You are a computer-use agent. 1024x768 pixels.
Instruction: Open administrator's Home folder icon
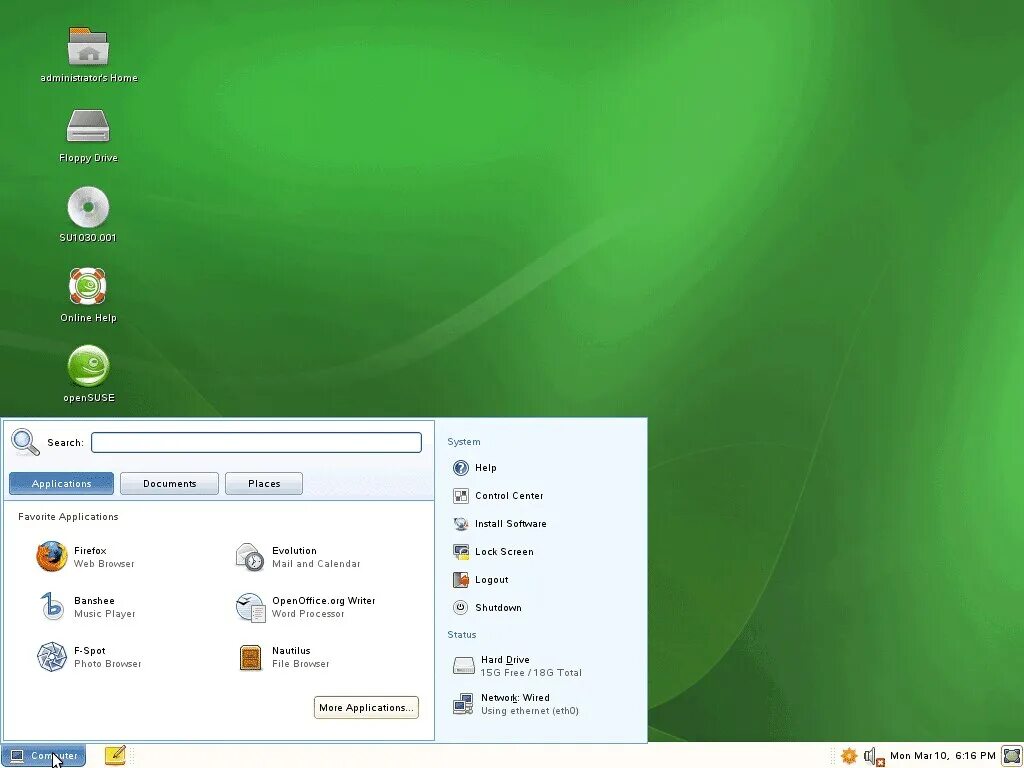point(88,46)
